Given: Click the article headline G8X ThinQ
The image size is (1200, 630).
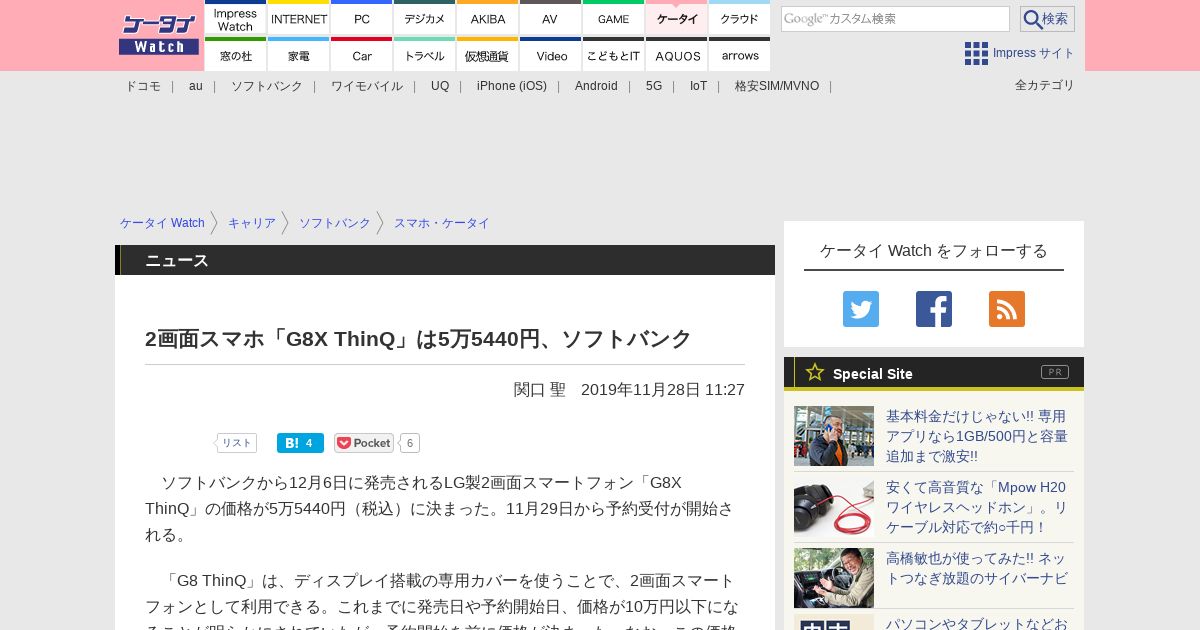Looking at the screenshot, I should pyautogui.click(x=418, y=339).
